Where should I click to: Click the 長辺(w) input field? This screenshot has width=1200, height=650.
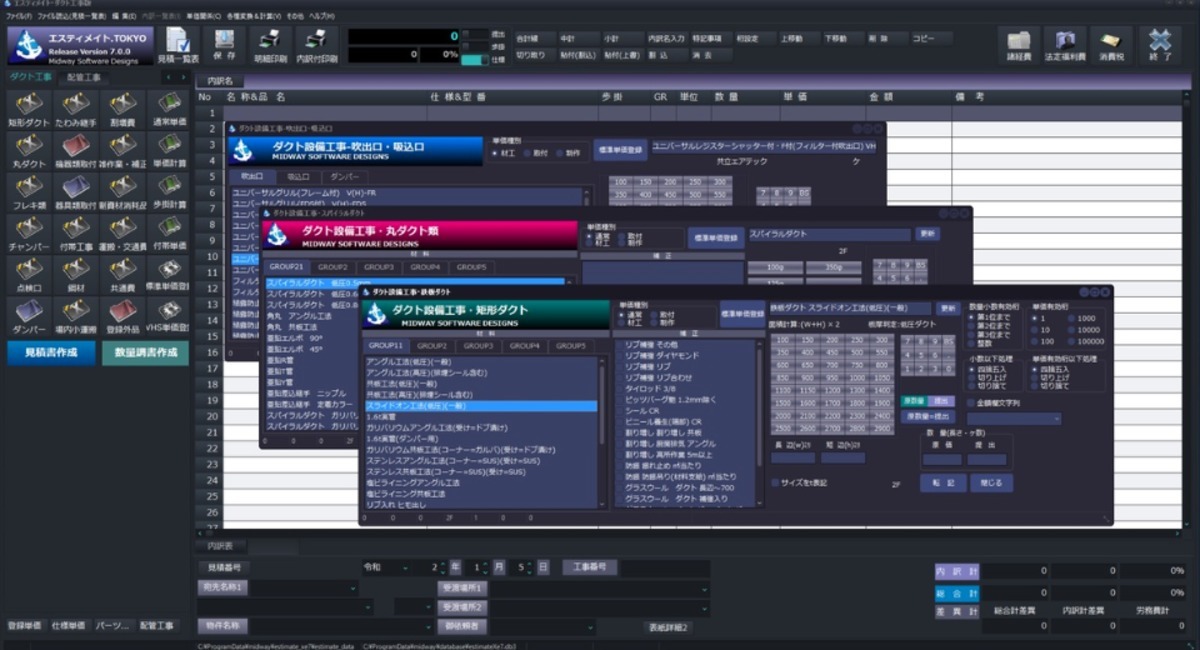click(792, 458)
